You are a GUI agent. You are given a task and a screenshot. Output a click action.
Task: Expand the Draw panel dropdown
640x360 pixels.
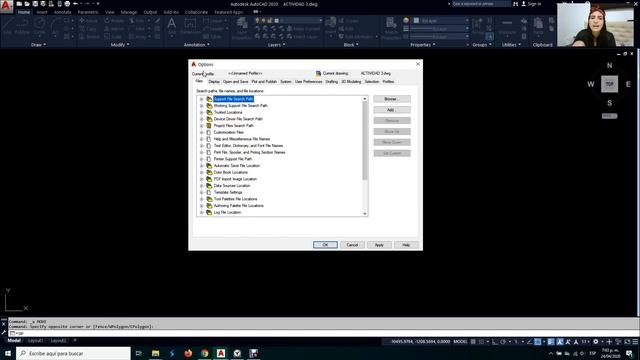38,44
